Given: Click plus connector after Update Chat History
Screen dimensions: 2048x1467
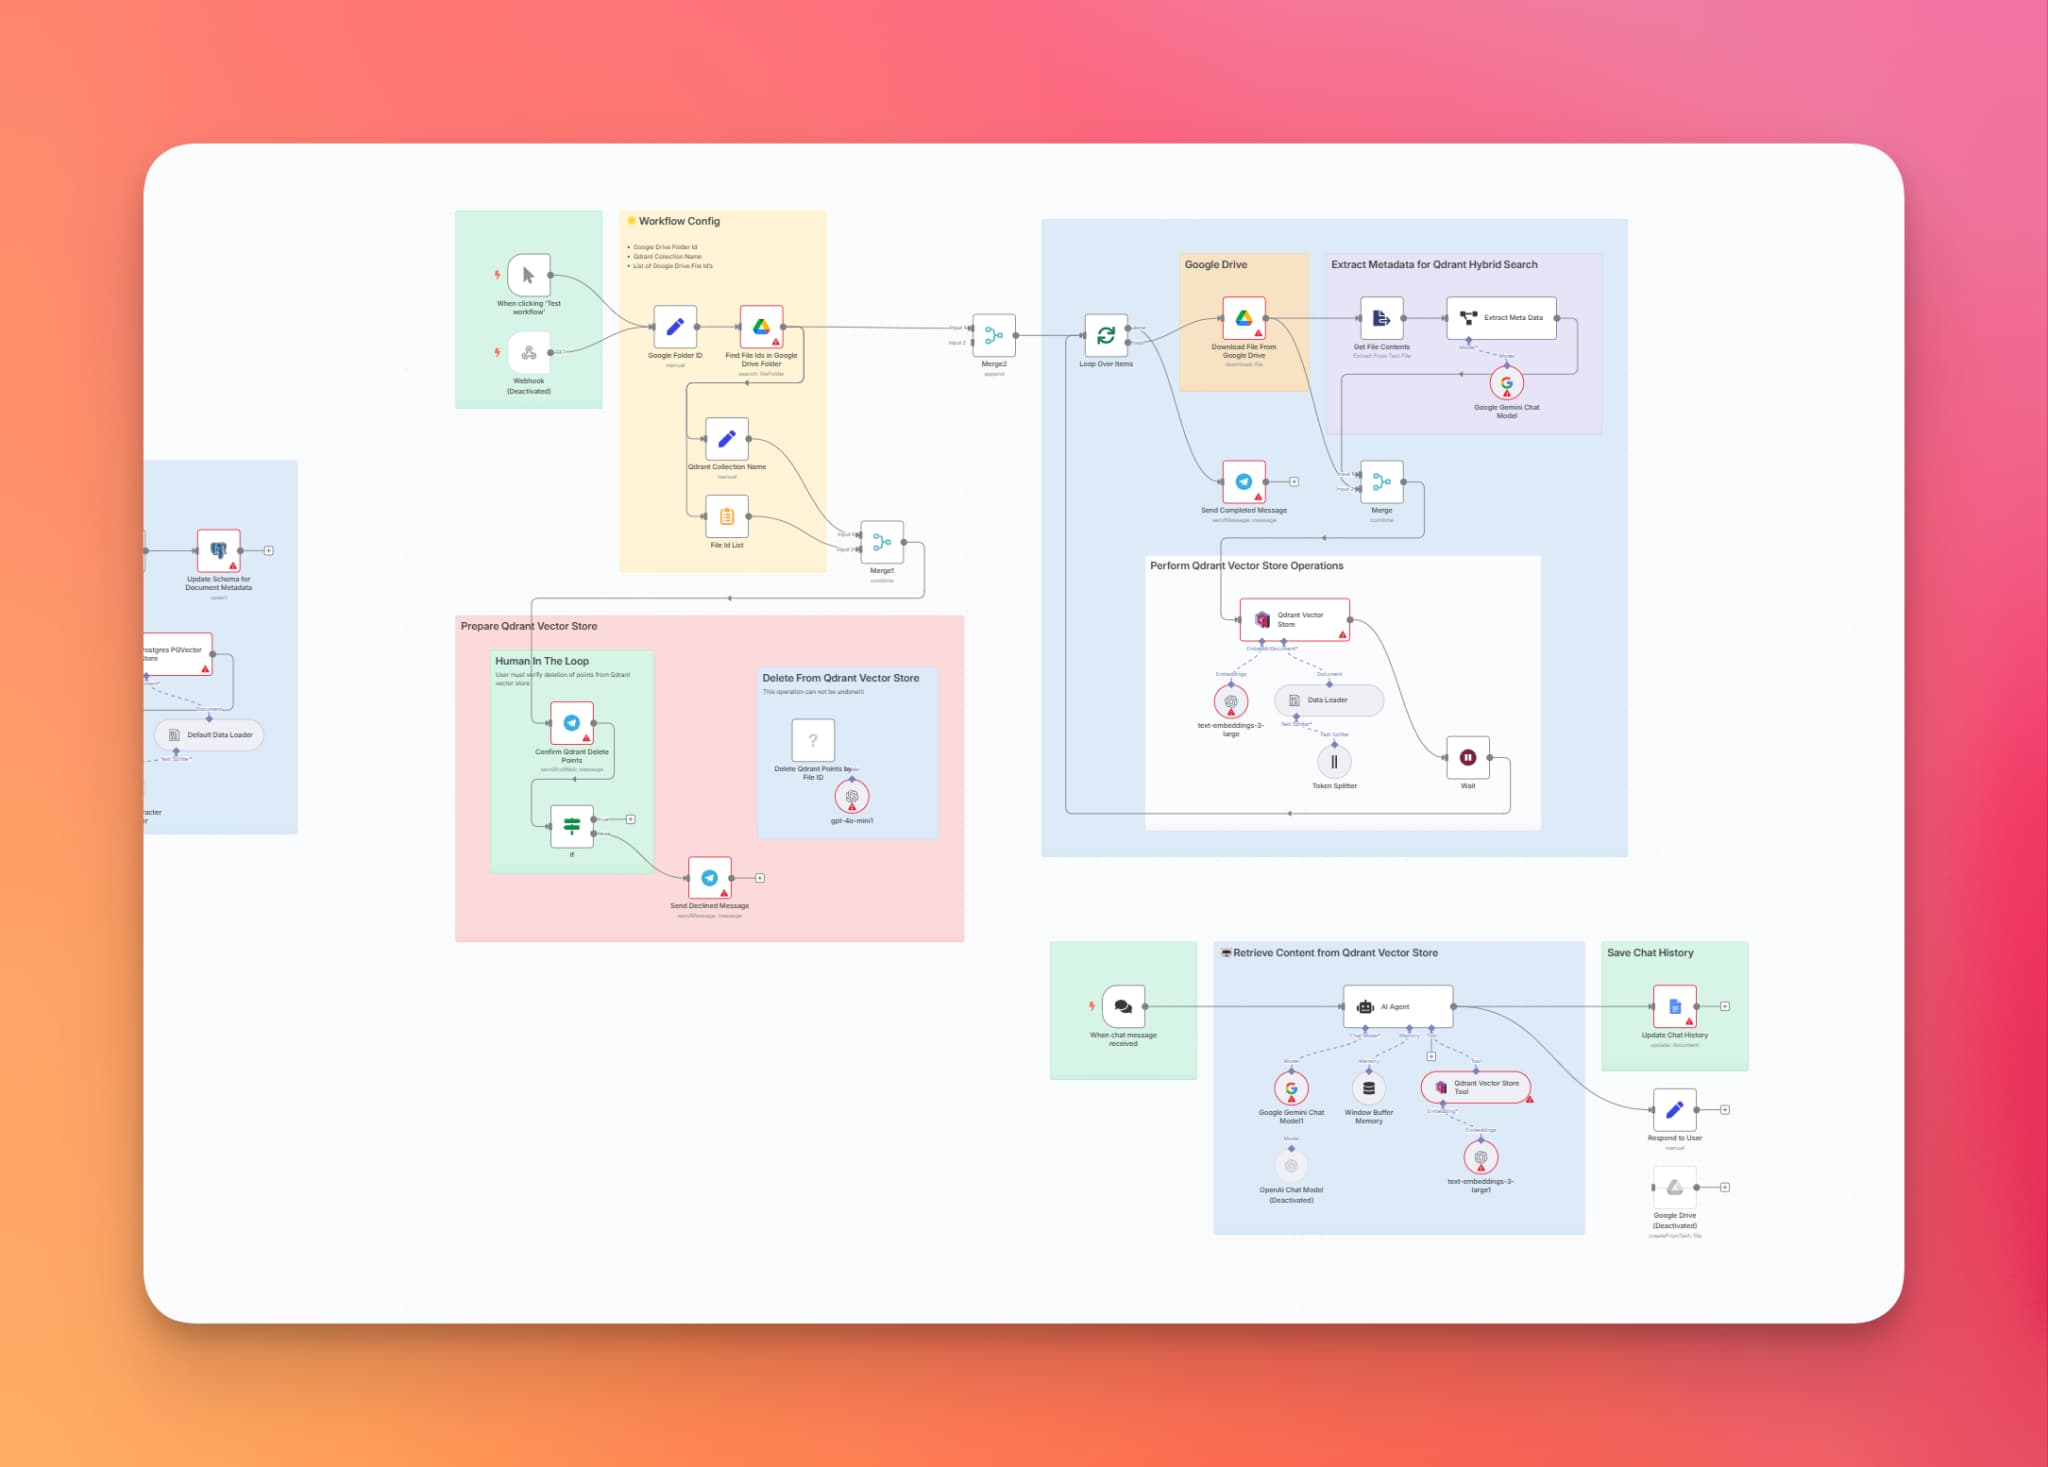Looking at the screenshot, I should (x=1725, y=1007).
